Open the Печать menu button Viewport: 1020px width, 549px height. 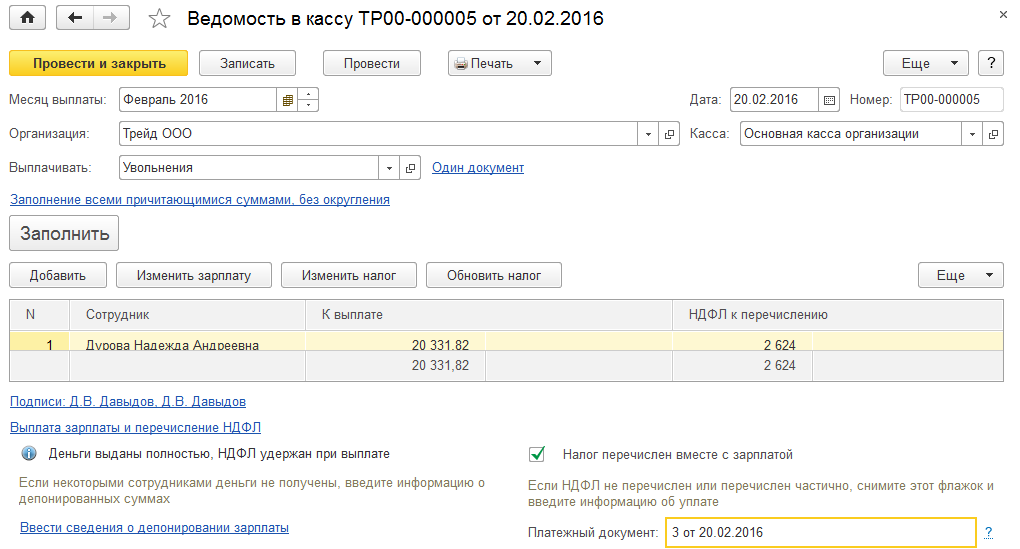point(499,63)
